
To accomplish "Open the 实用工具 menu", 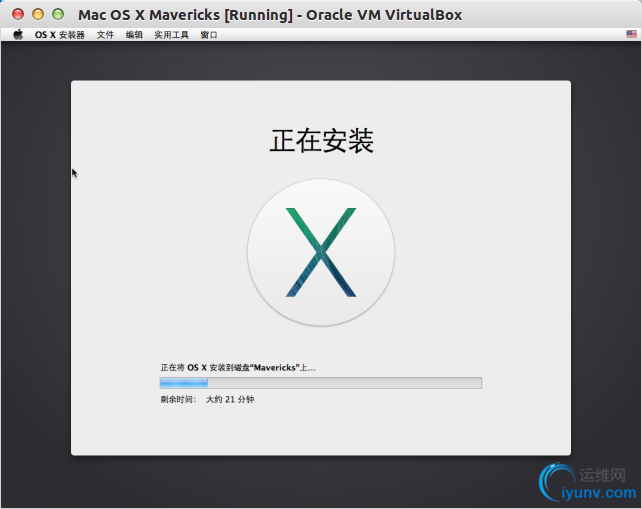I will click(171, 35).
